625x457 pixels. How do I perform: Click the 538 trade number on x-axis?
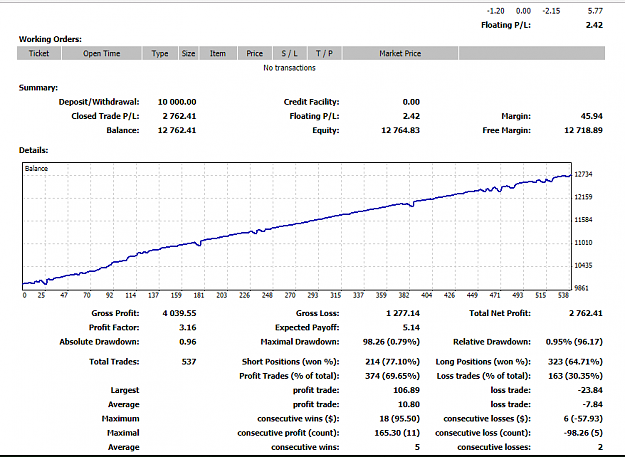pos(563,295)
